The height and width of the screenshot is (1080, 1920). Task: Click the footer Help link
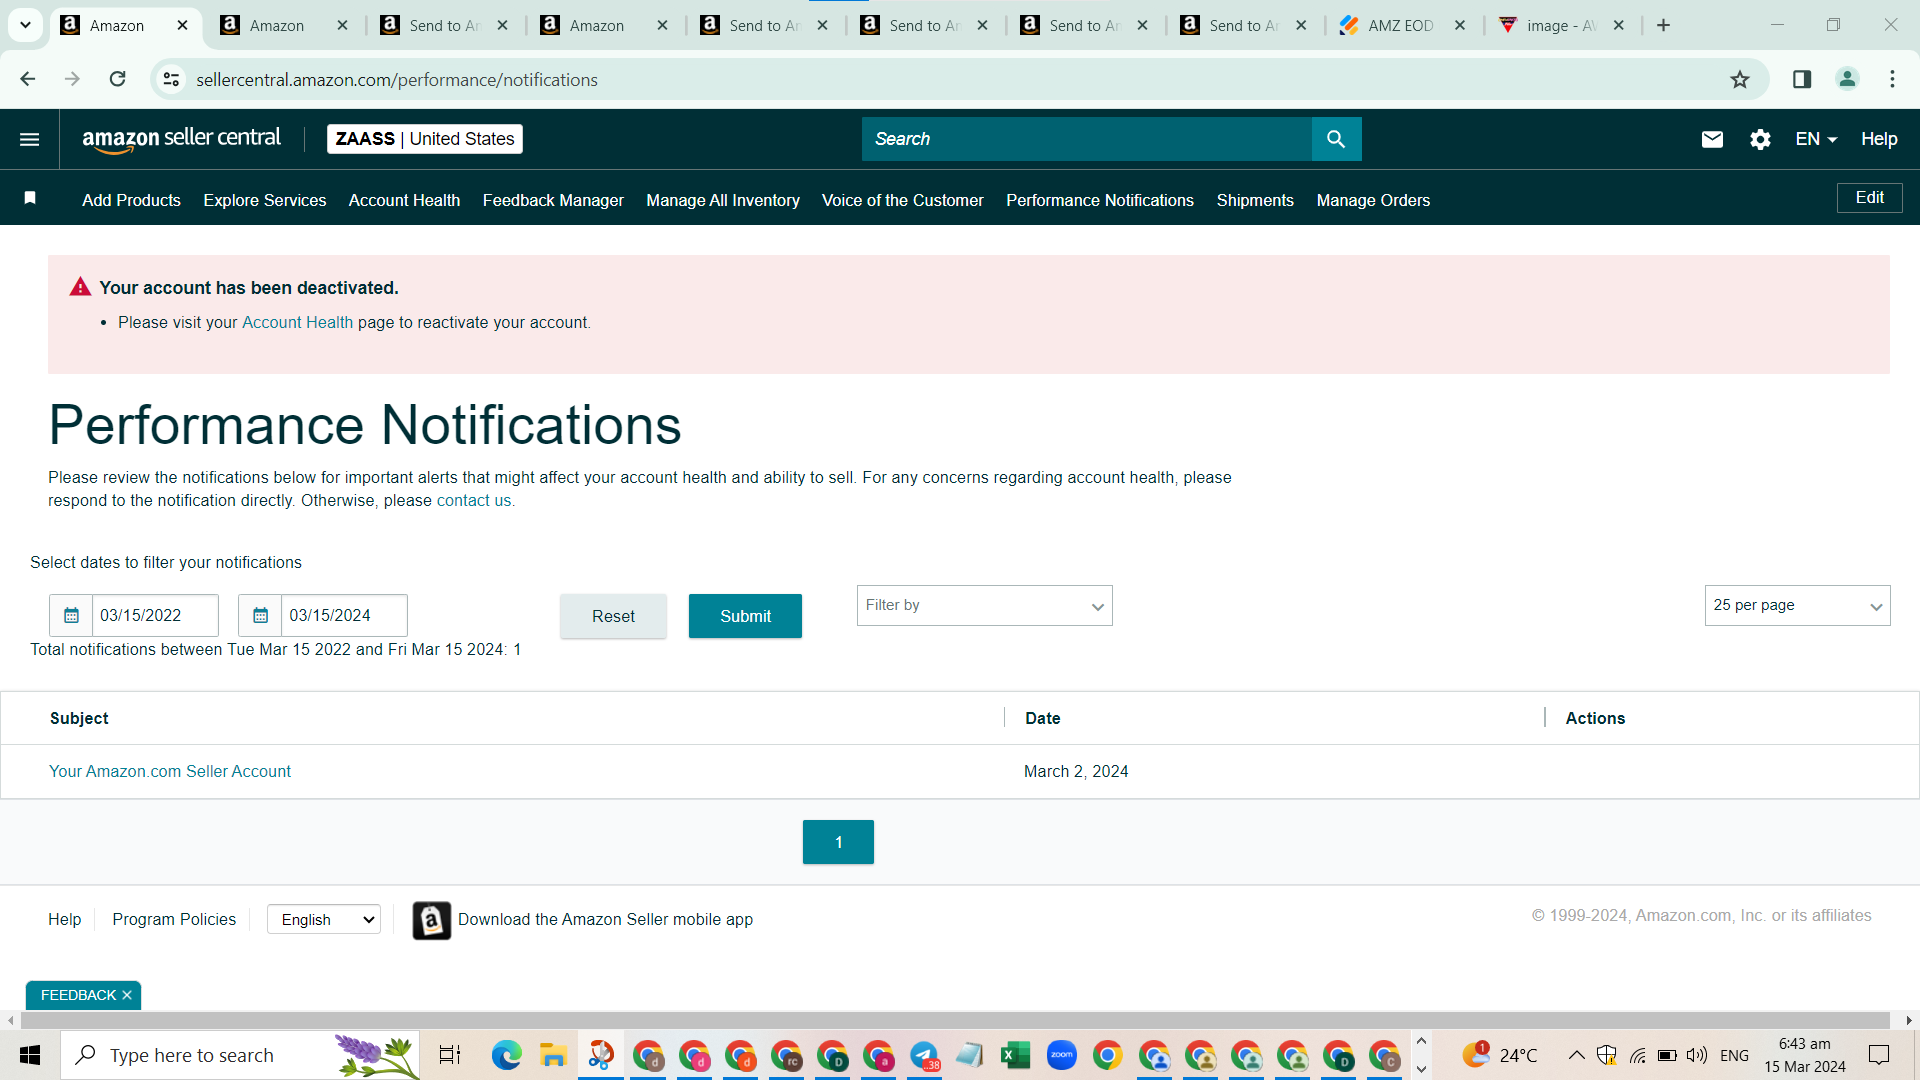point(65,919)
